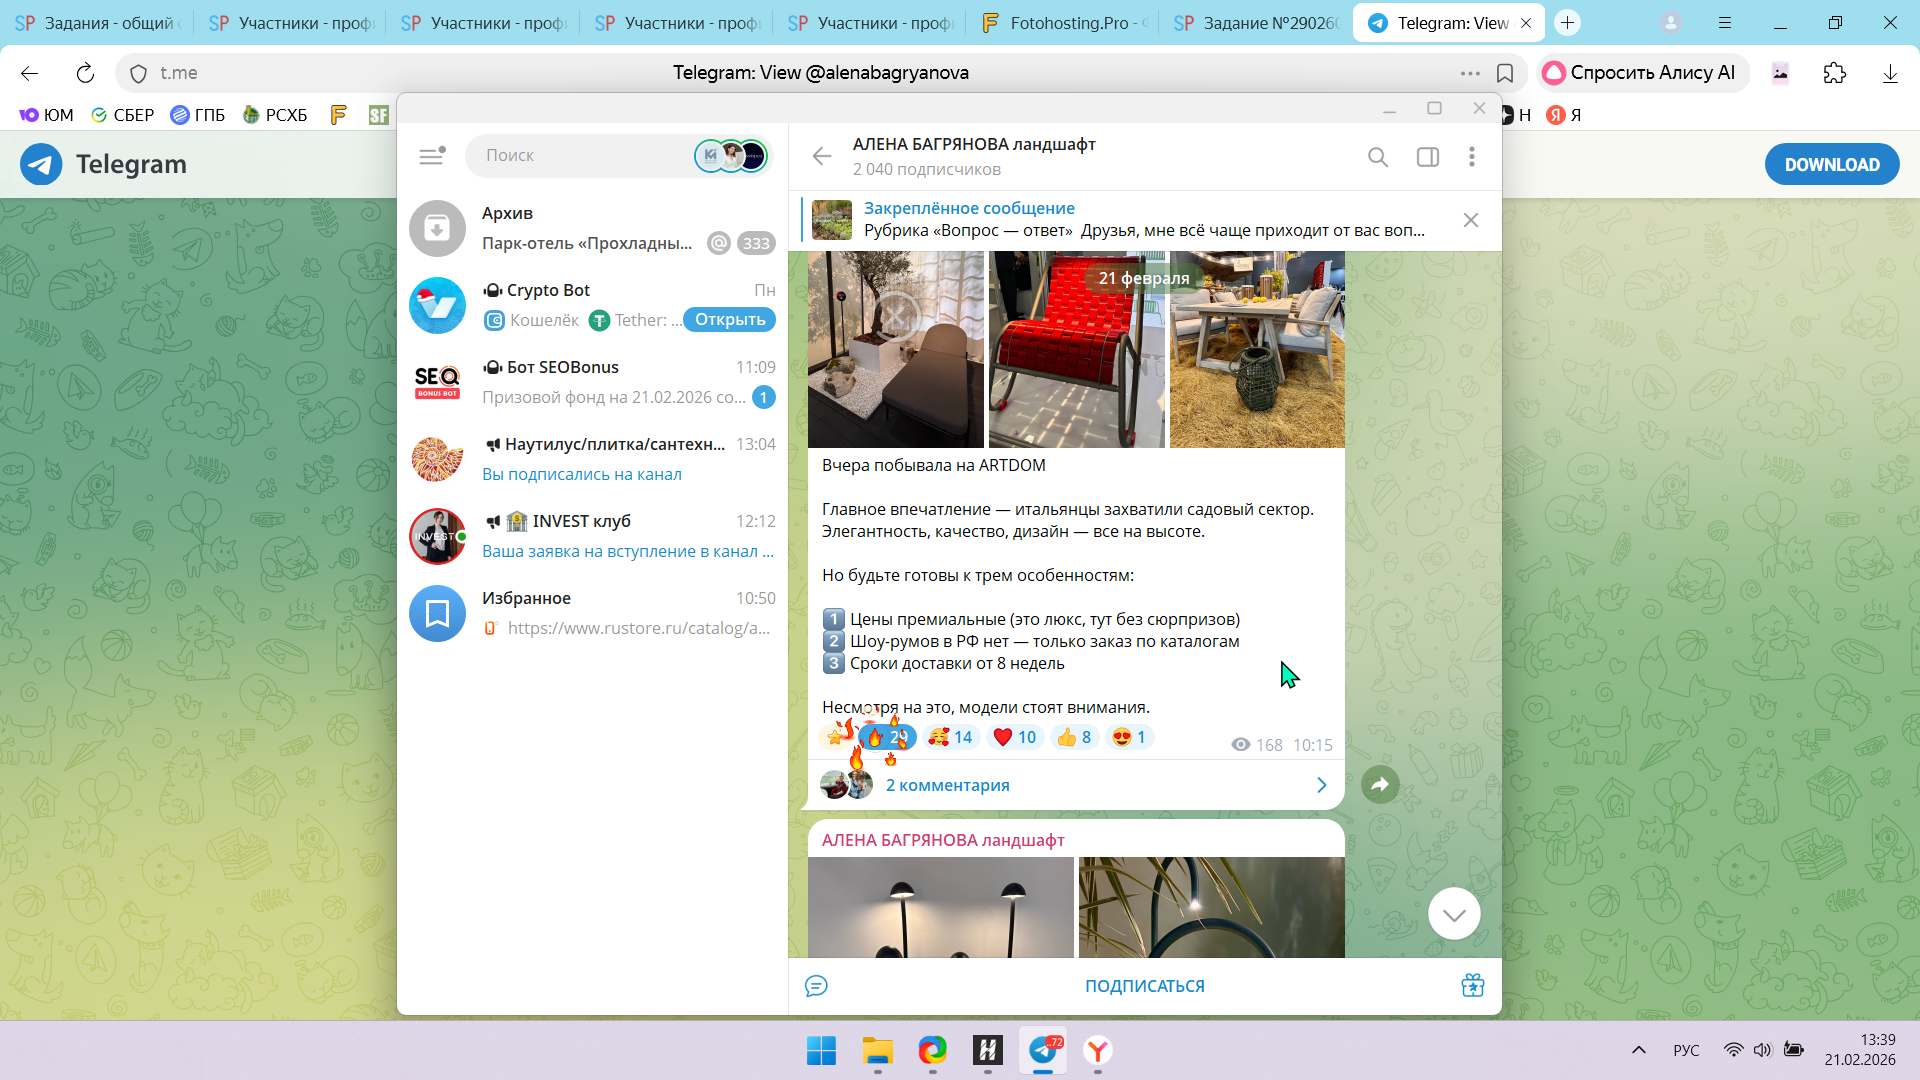Click scroll-to-bottom chevron button
1920x1080 pixels.
point(1453,914)
